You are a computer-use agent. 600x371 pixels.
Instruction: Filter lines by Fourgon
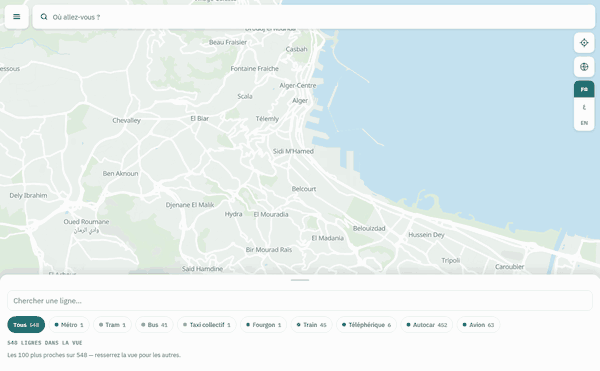[x=263, y=325]
